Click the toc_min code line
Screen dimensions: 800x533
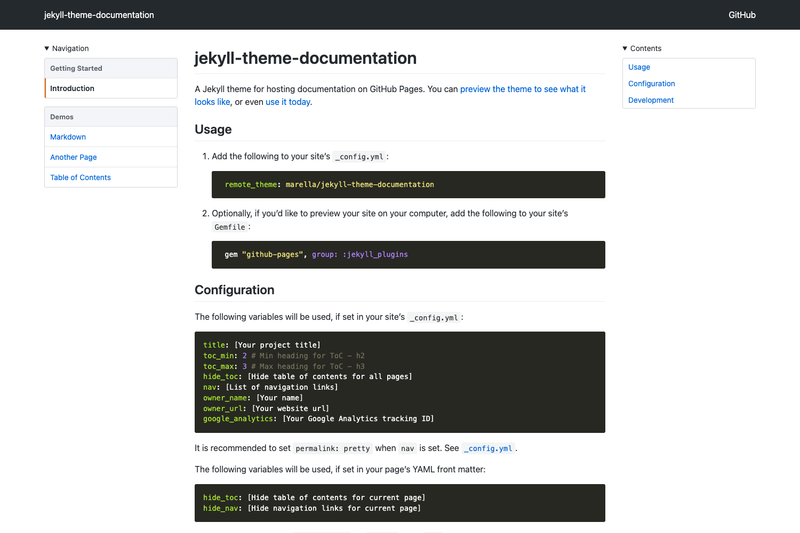(284, 356)
